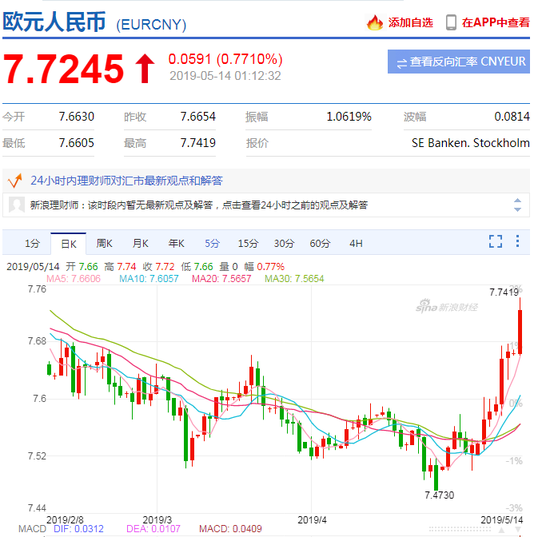550x537 pixels.
Task: Click the 新浪理财师 avatar thumbnail
Action: click(x=16, y=204)
